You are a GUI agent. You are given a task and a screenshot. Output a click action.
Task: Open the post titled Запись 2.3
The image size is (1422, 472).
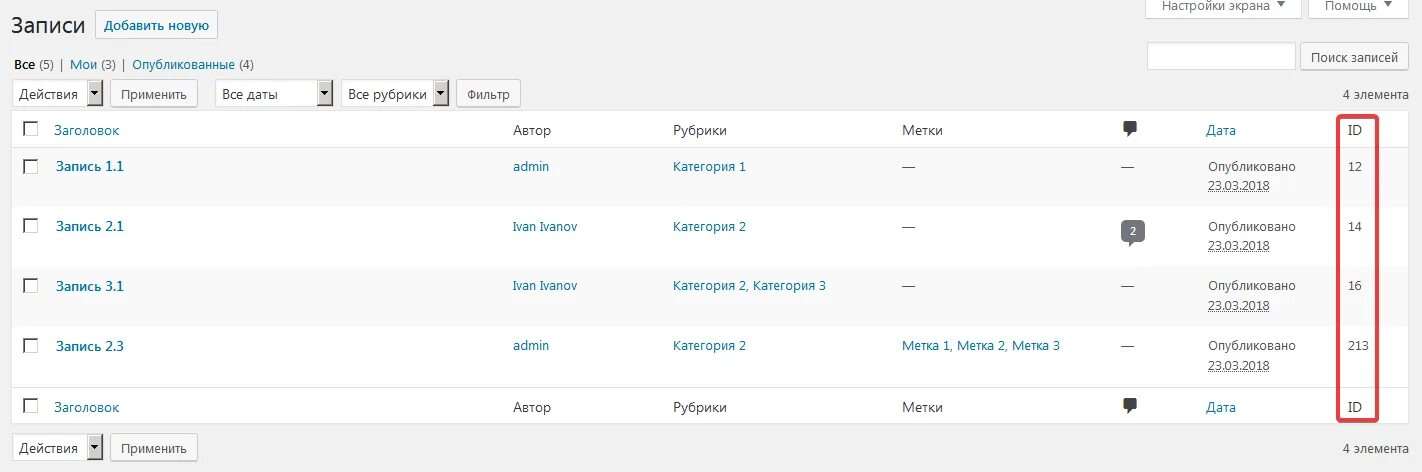tap(90, 346)
